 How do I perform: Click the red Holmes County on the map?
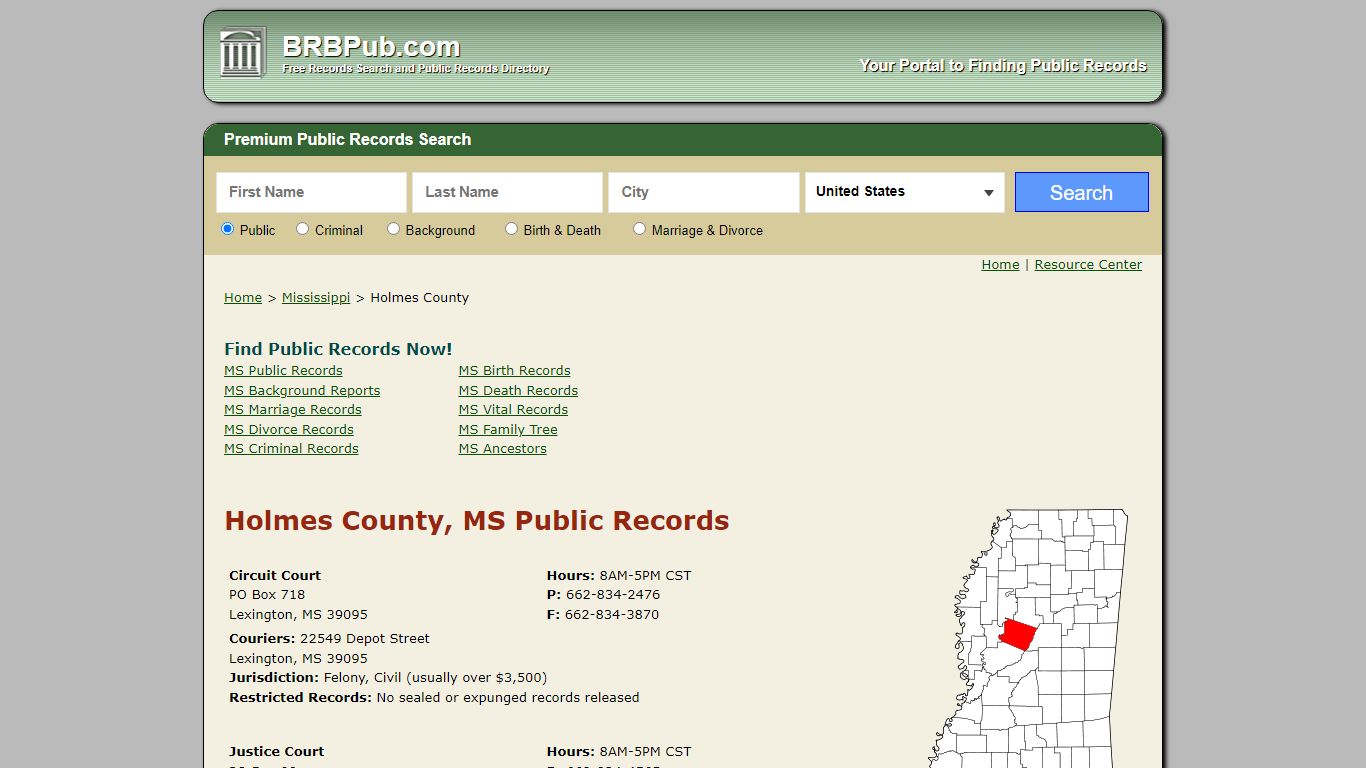1020,635
